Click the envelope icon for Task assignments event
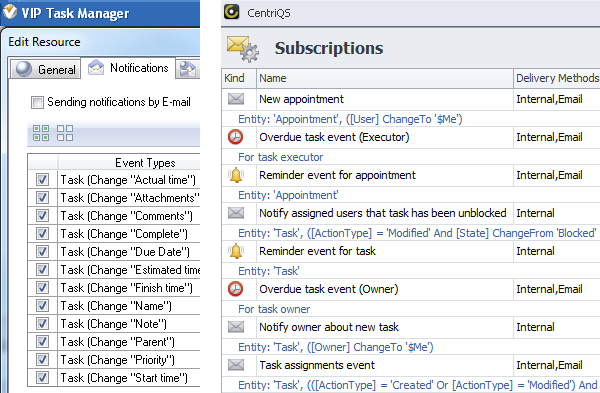The image size is (600, 393). coord(236,365)
